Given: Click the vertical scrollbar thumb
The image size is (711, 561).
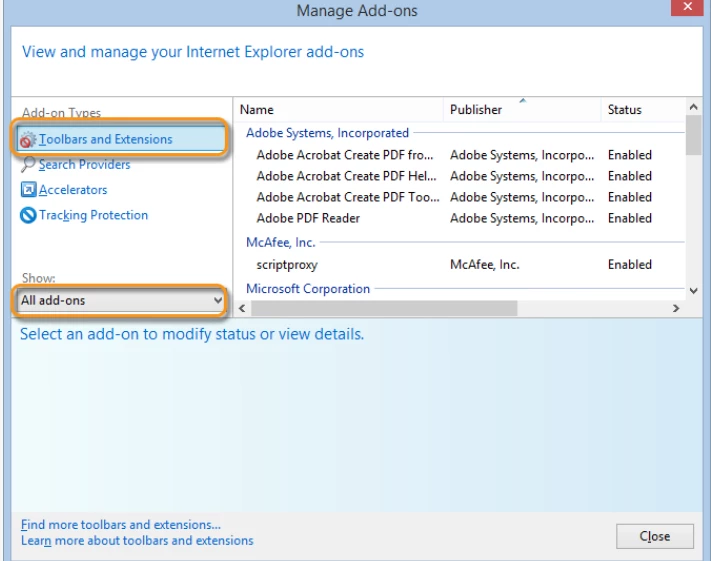Looking at the screenshot, I should click(x=693, y=136).
